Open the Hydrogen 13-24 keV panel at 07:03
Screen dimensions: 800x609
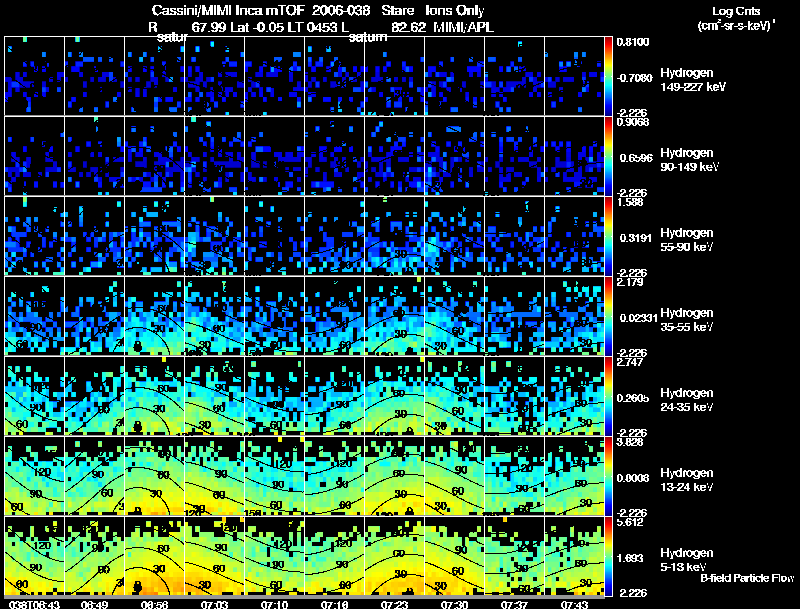214,476
